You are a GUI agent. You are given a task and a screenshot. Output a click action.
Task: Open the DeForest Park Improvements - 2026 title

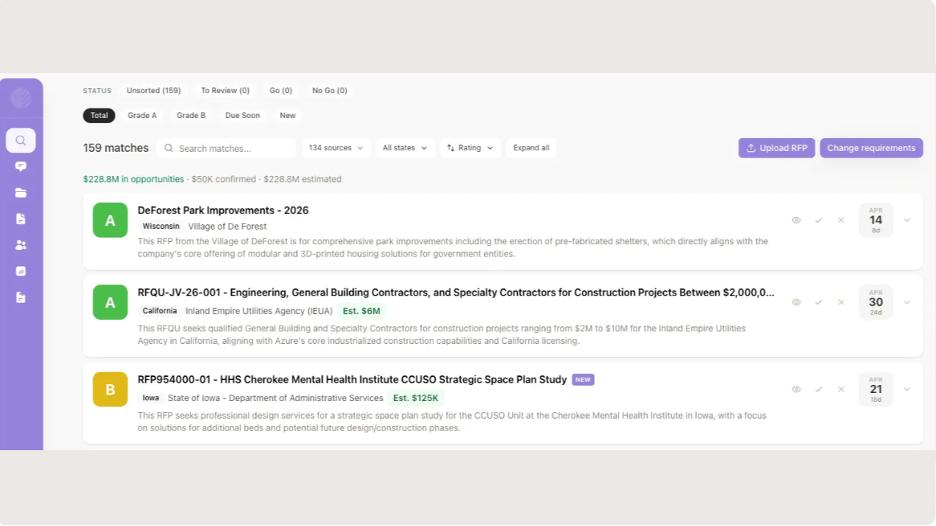coord(223,210)
